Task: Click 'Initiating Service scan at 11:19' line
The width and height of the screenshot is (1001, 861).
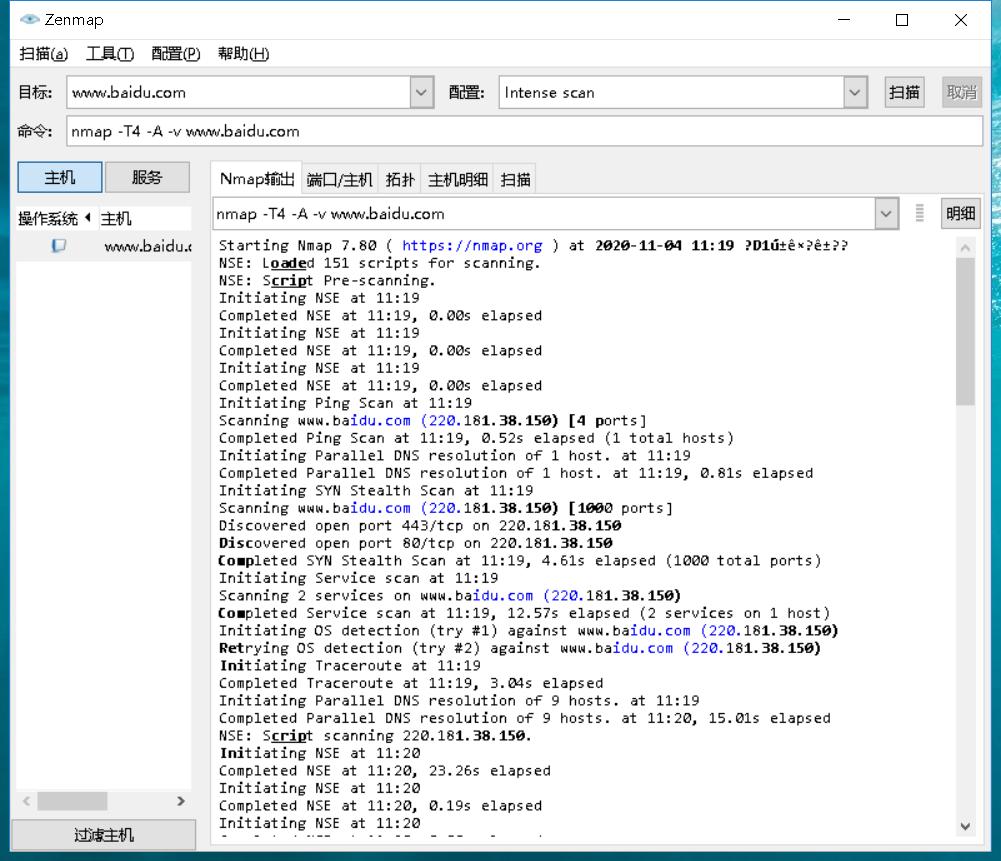Action: 358,578
